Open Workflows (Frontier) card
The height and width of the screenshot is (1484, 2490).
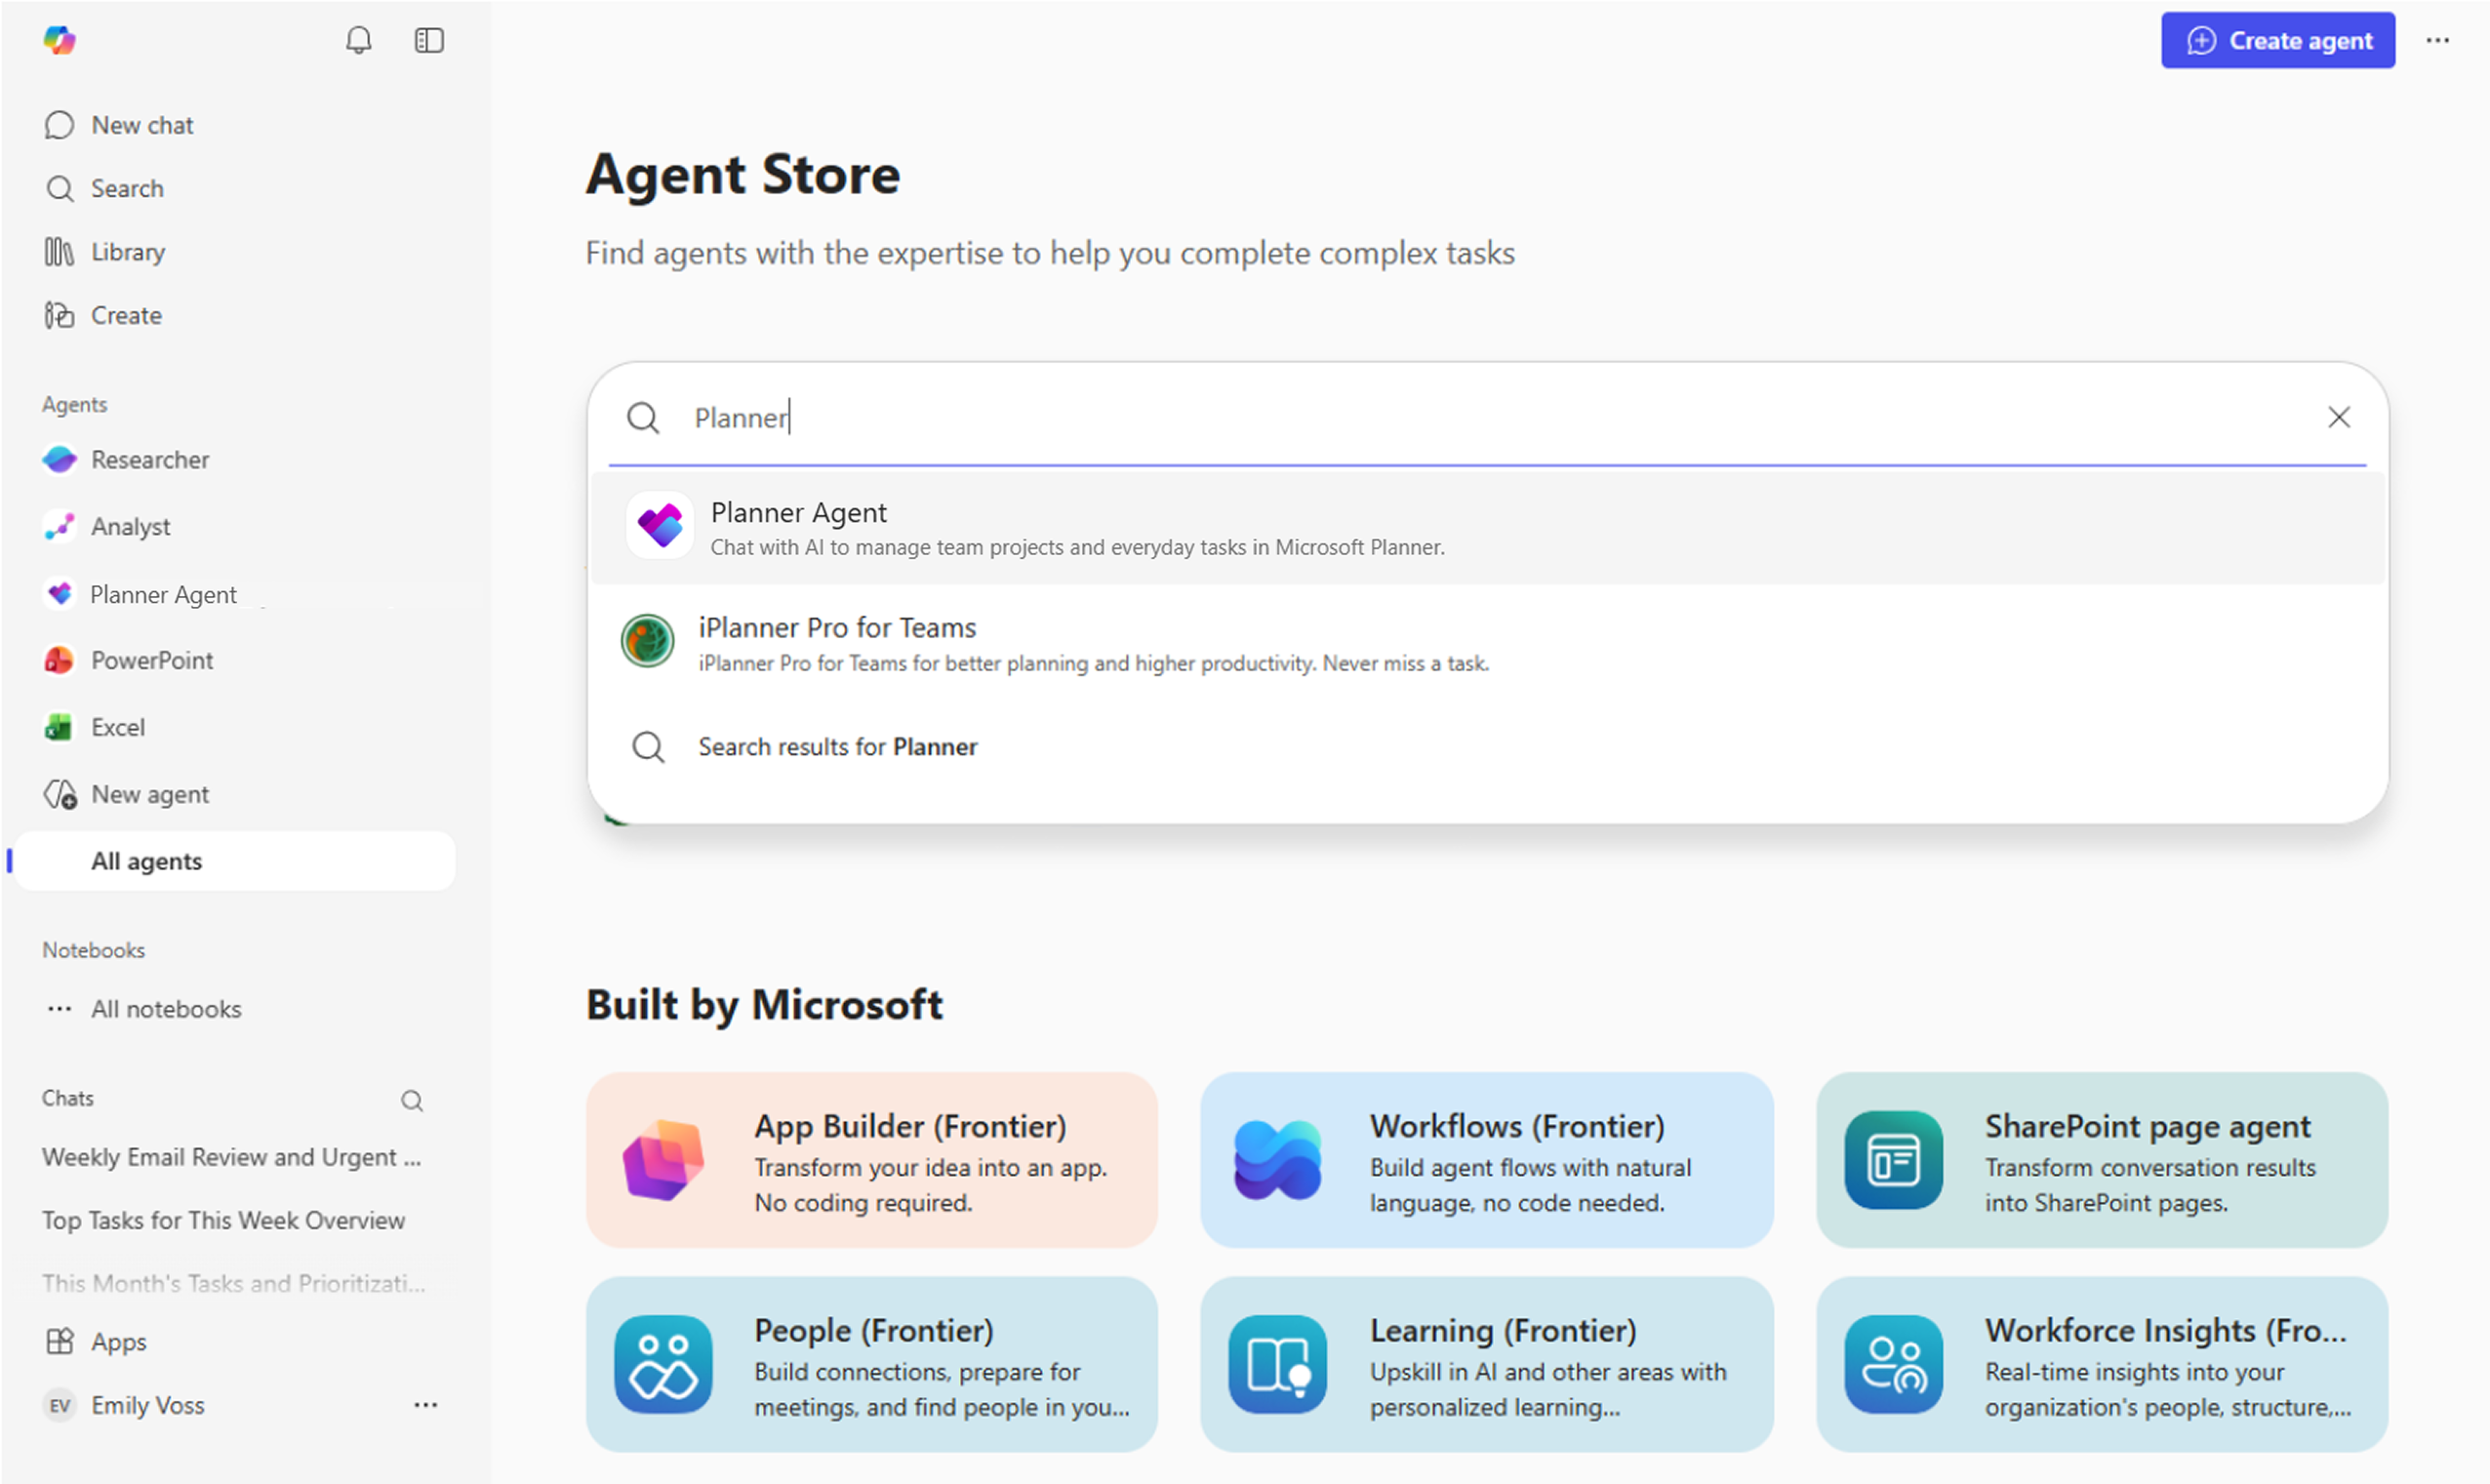tap(1487, 1160)
